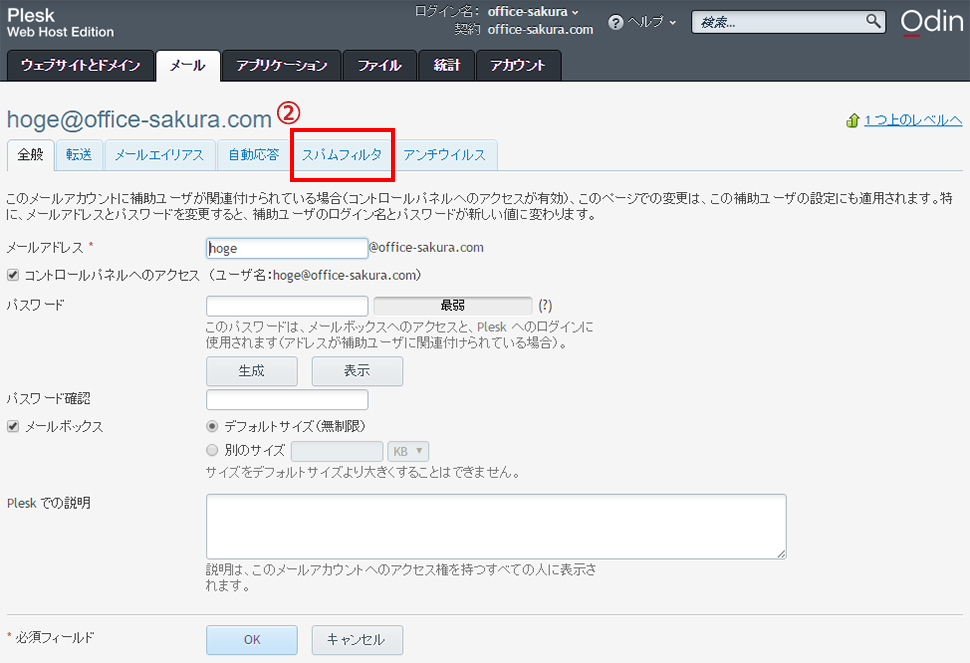The image size is (970, 663).
Task: Focus the top 検索 search box
Action: coord(788,22)
